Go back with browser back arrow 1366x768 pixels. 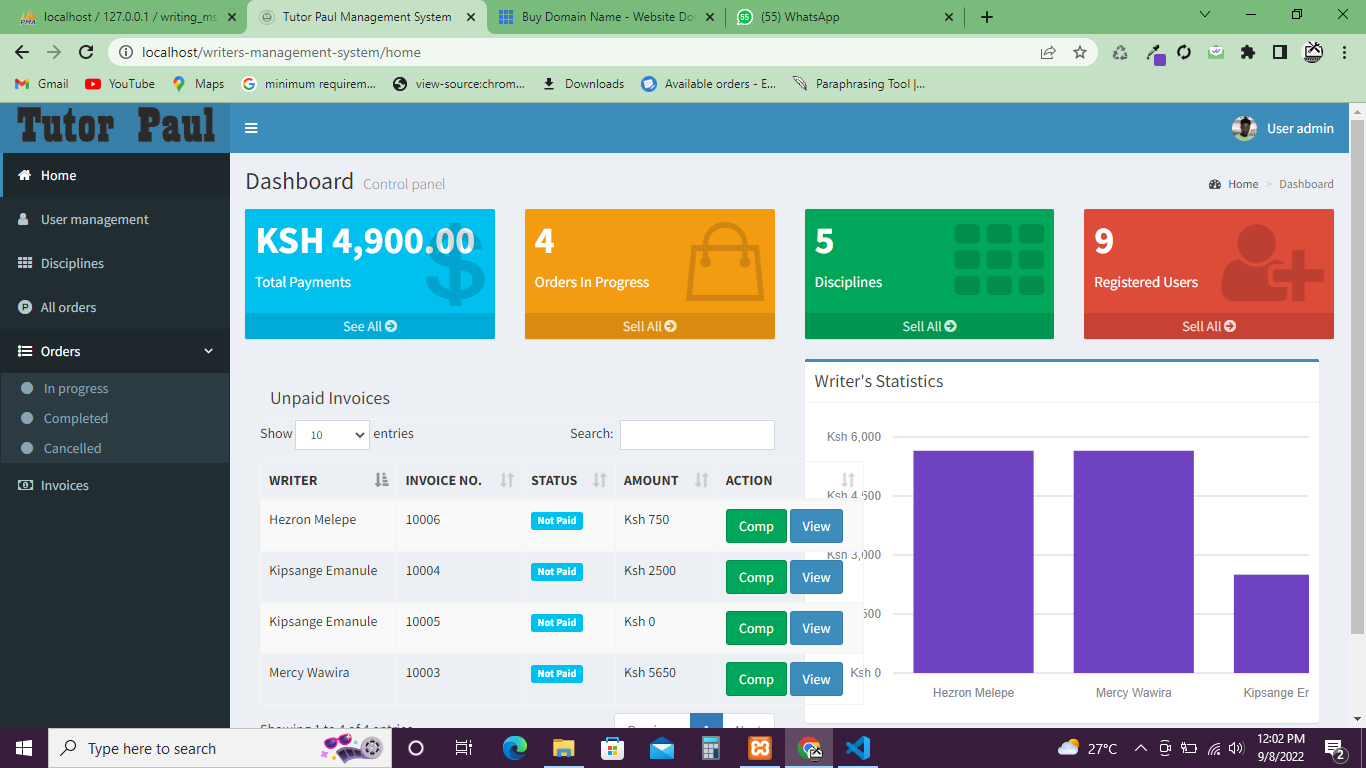[22, 52]
